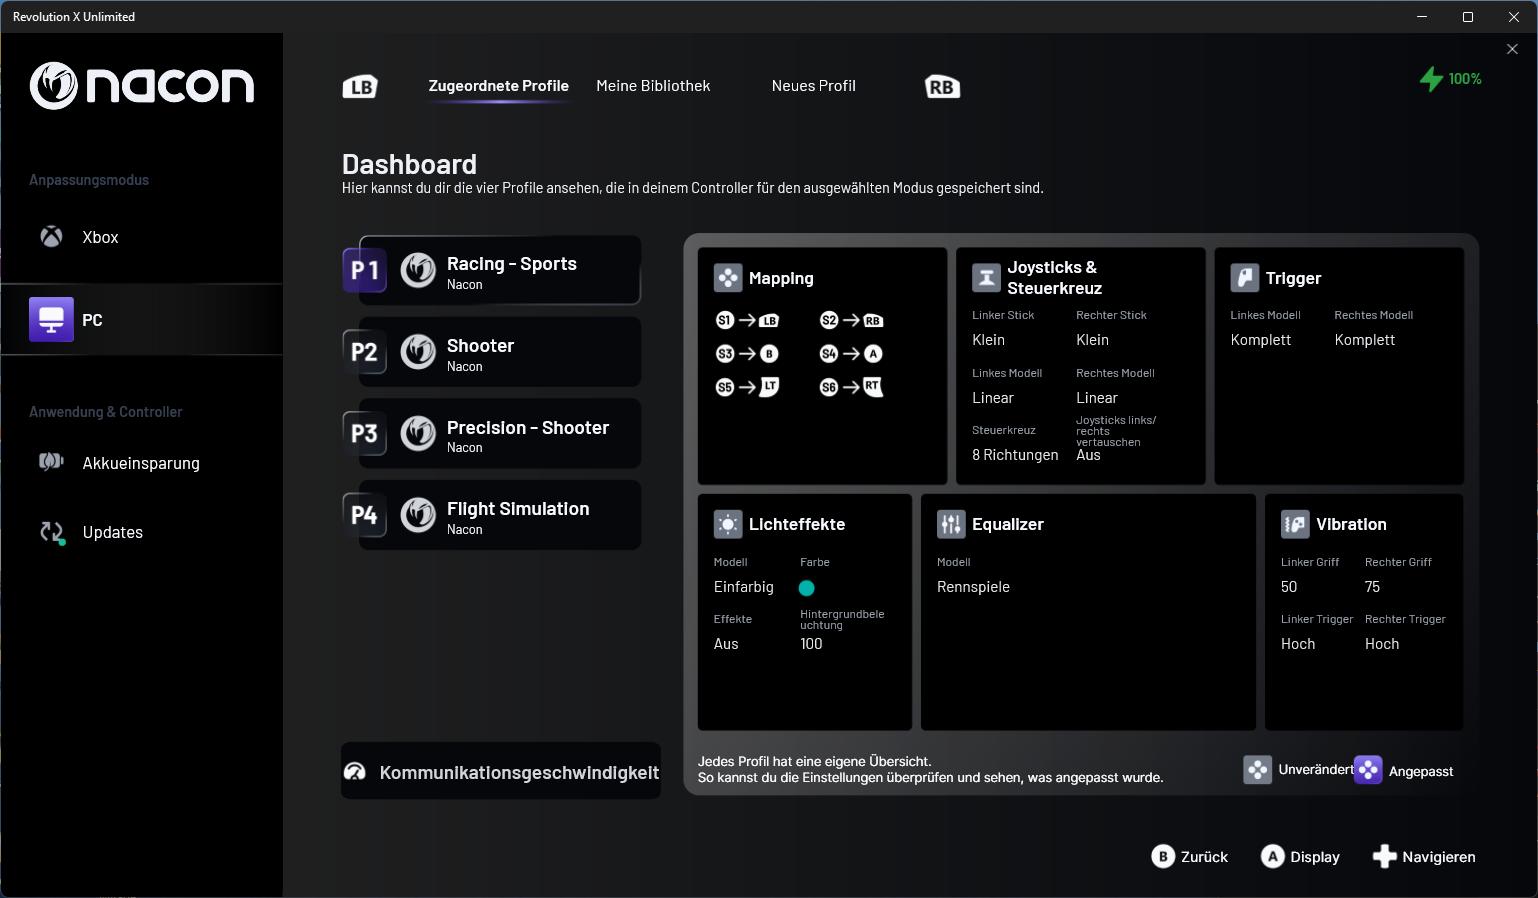
Task: Click the battery charge indicator icon
Action: click(x=1432, y=79)
